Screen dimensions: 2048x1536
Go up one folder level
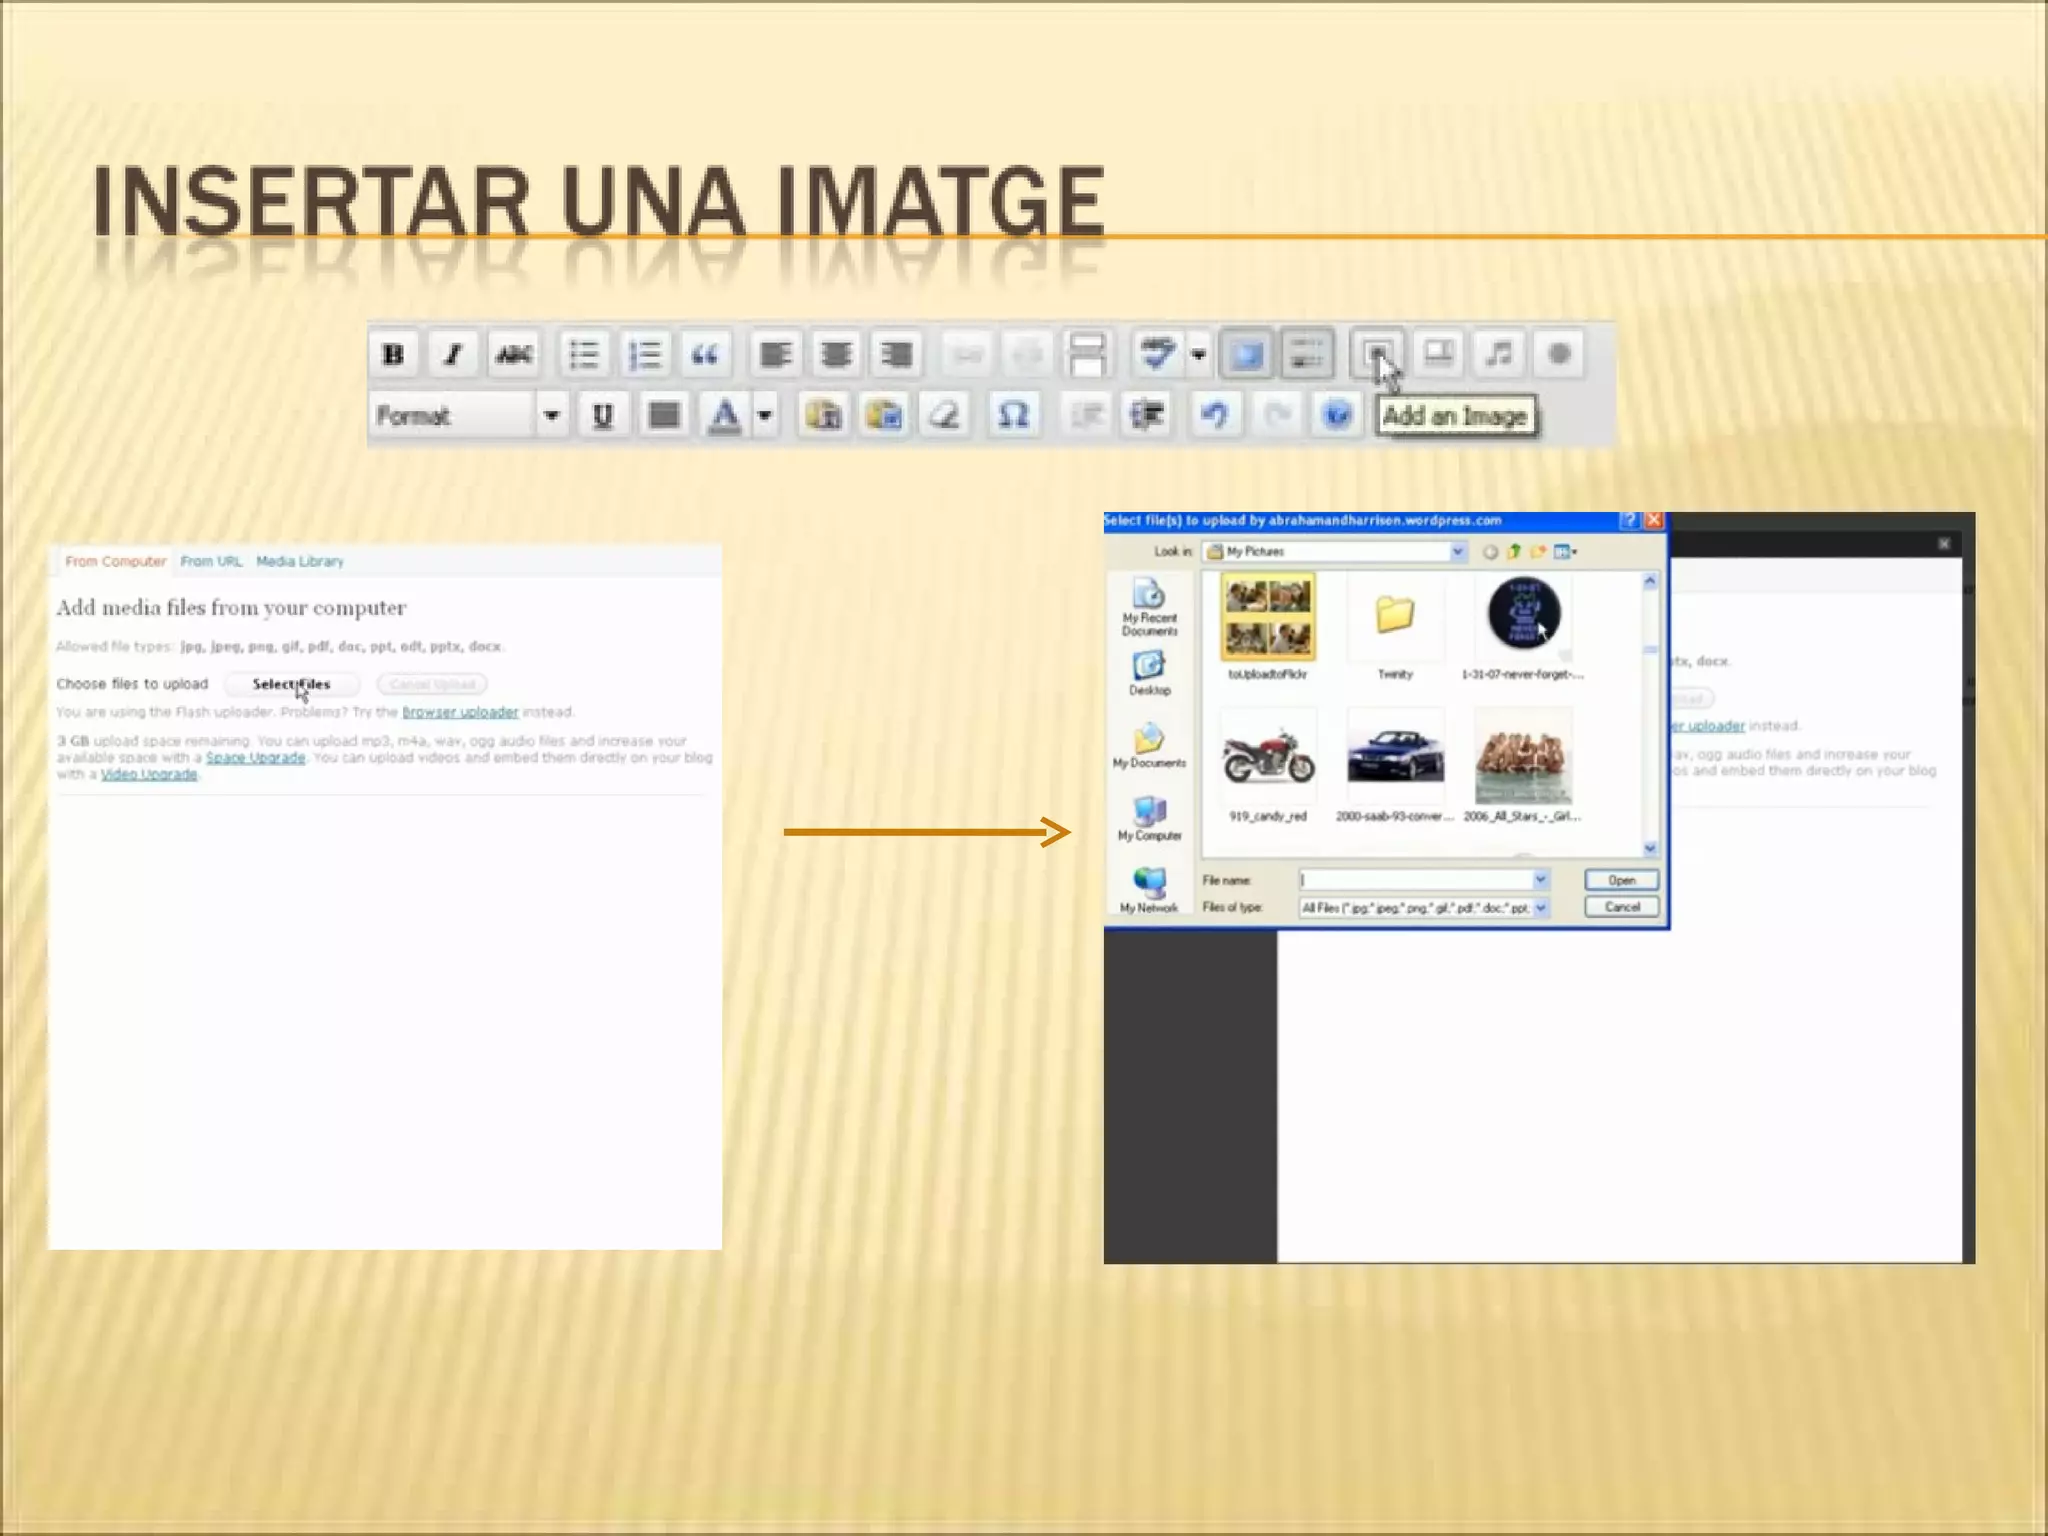[1514, 552]
